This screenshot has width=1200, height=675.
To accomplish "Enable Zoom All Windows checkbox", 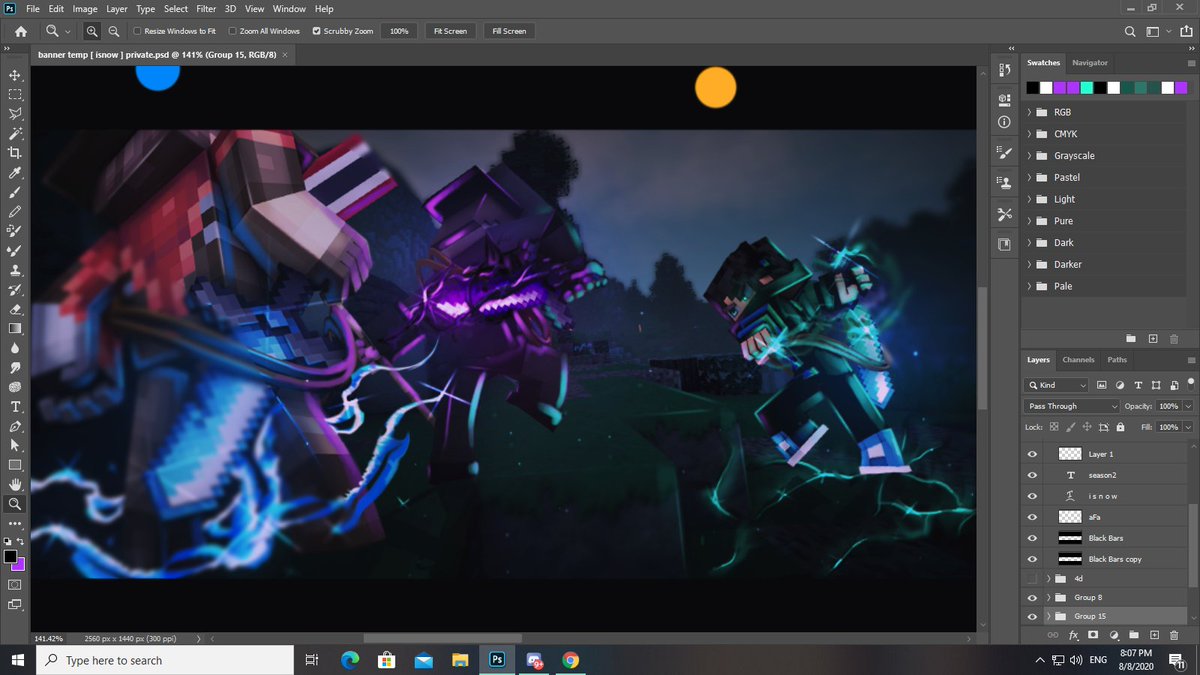I will [232, 31].
